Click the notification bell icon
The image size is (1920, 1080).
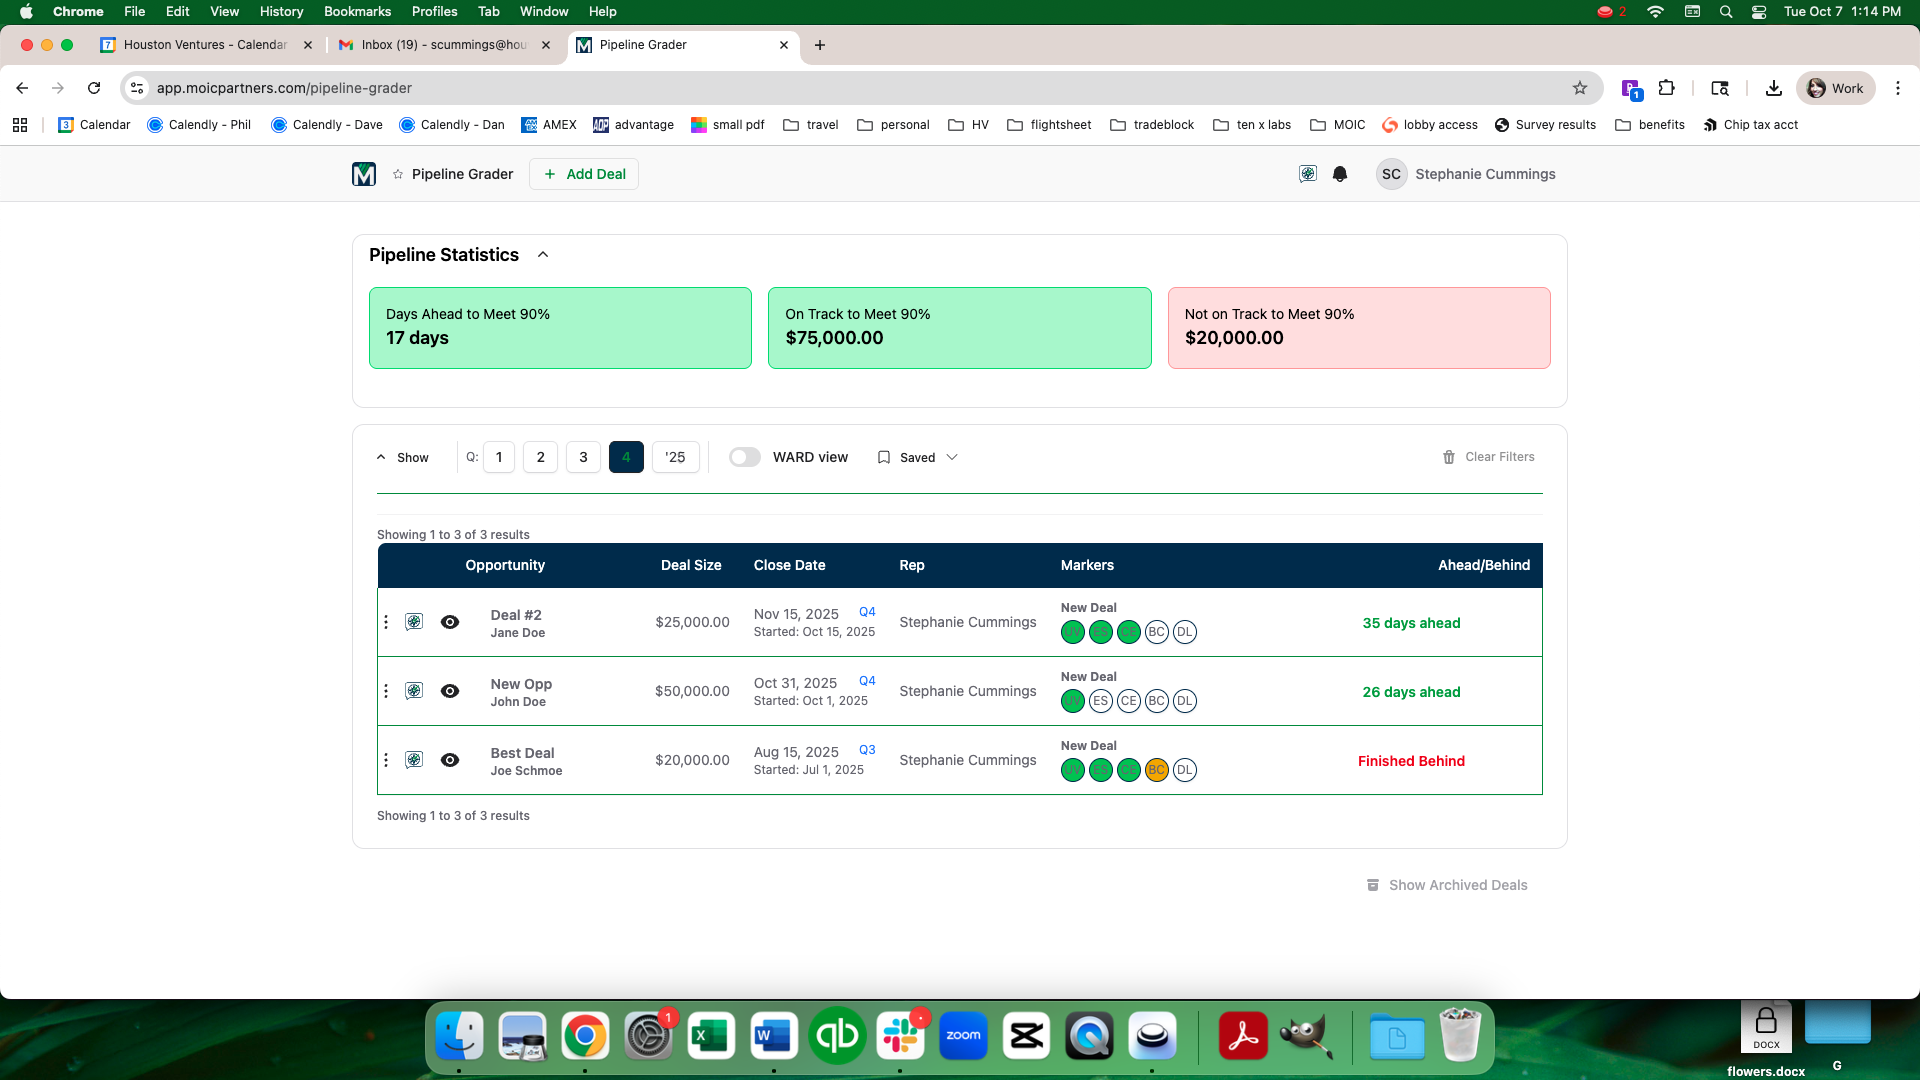click(x=1340, y=174)
